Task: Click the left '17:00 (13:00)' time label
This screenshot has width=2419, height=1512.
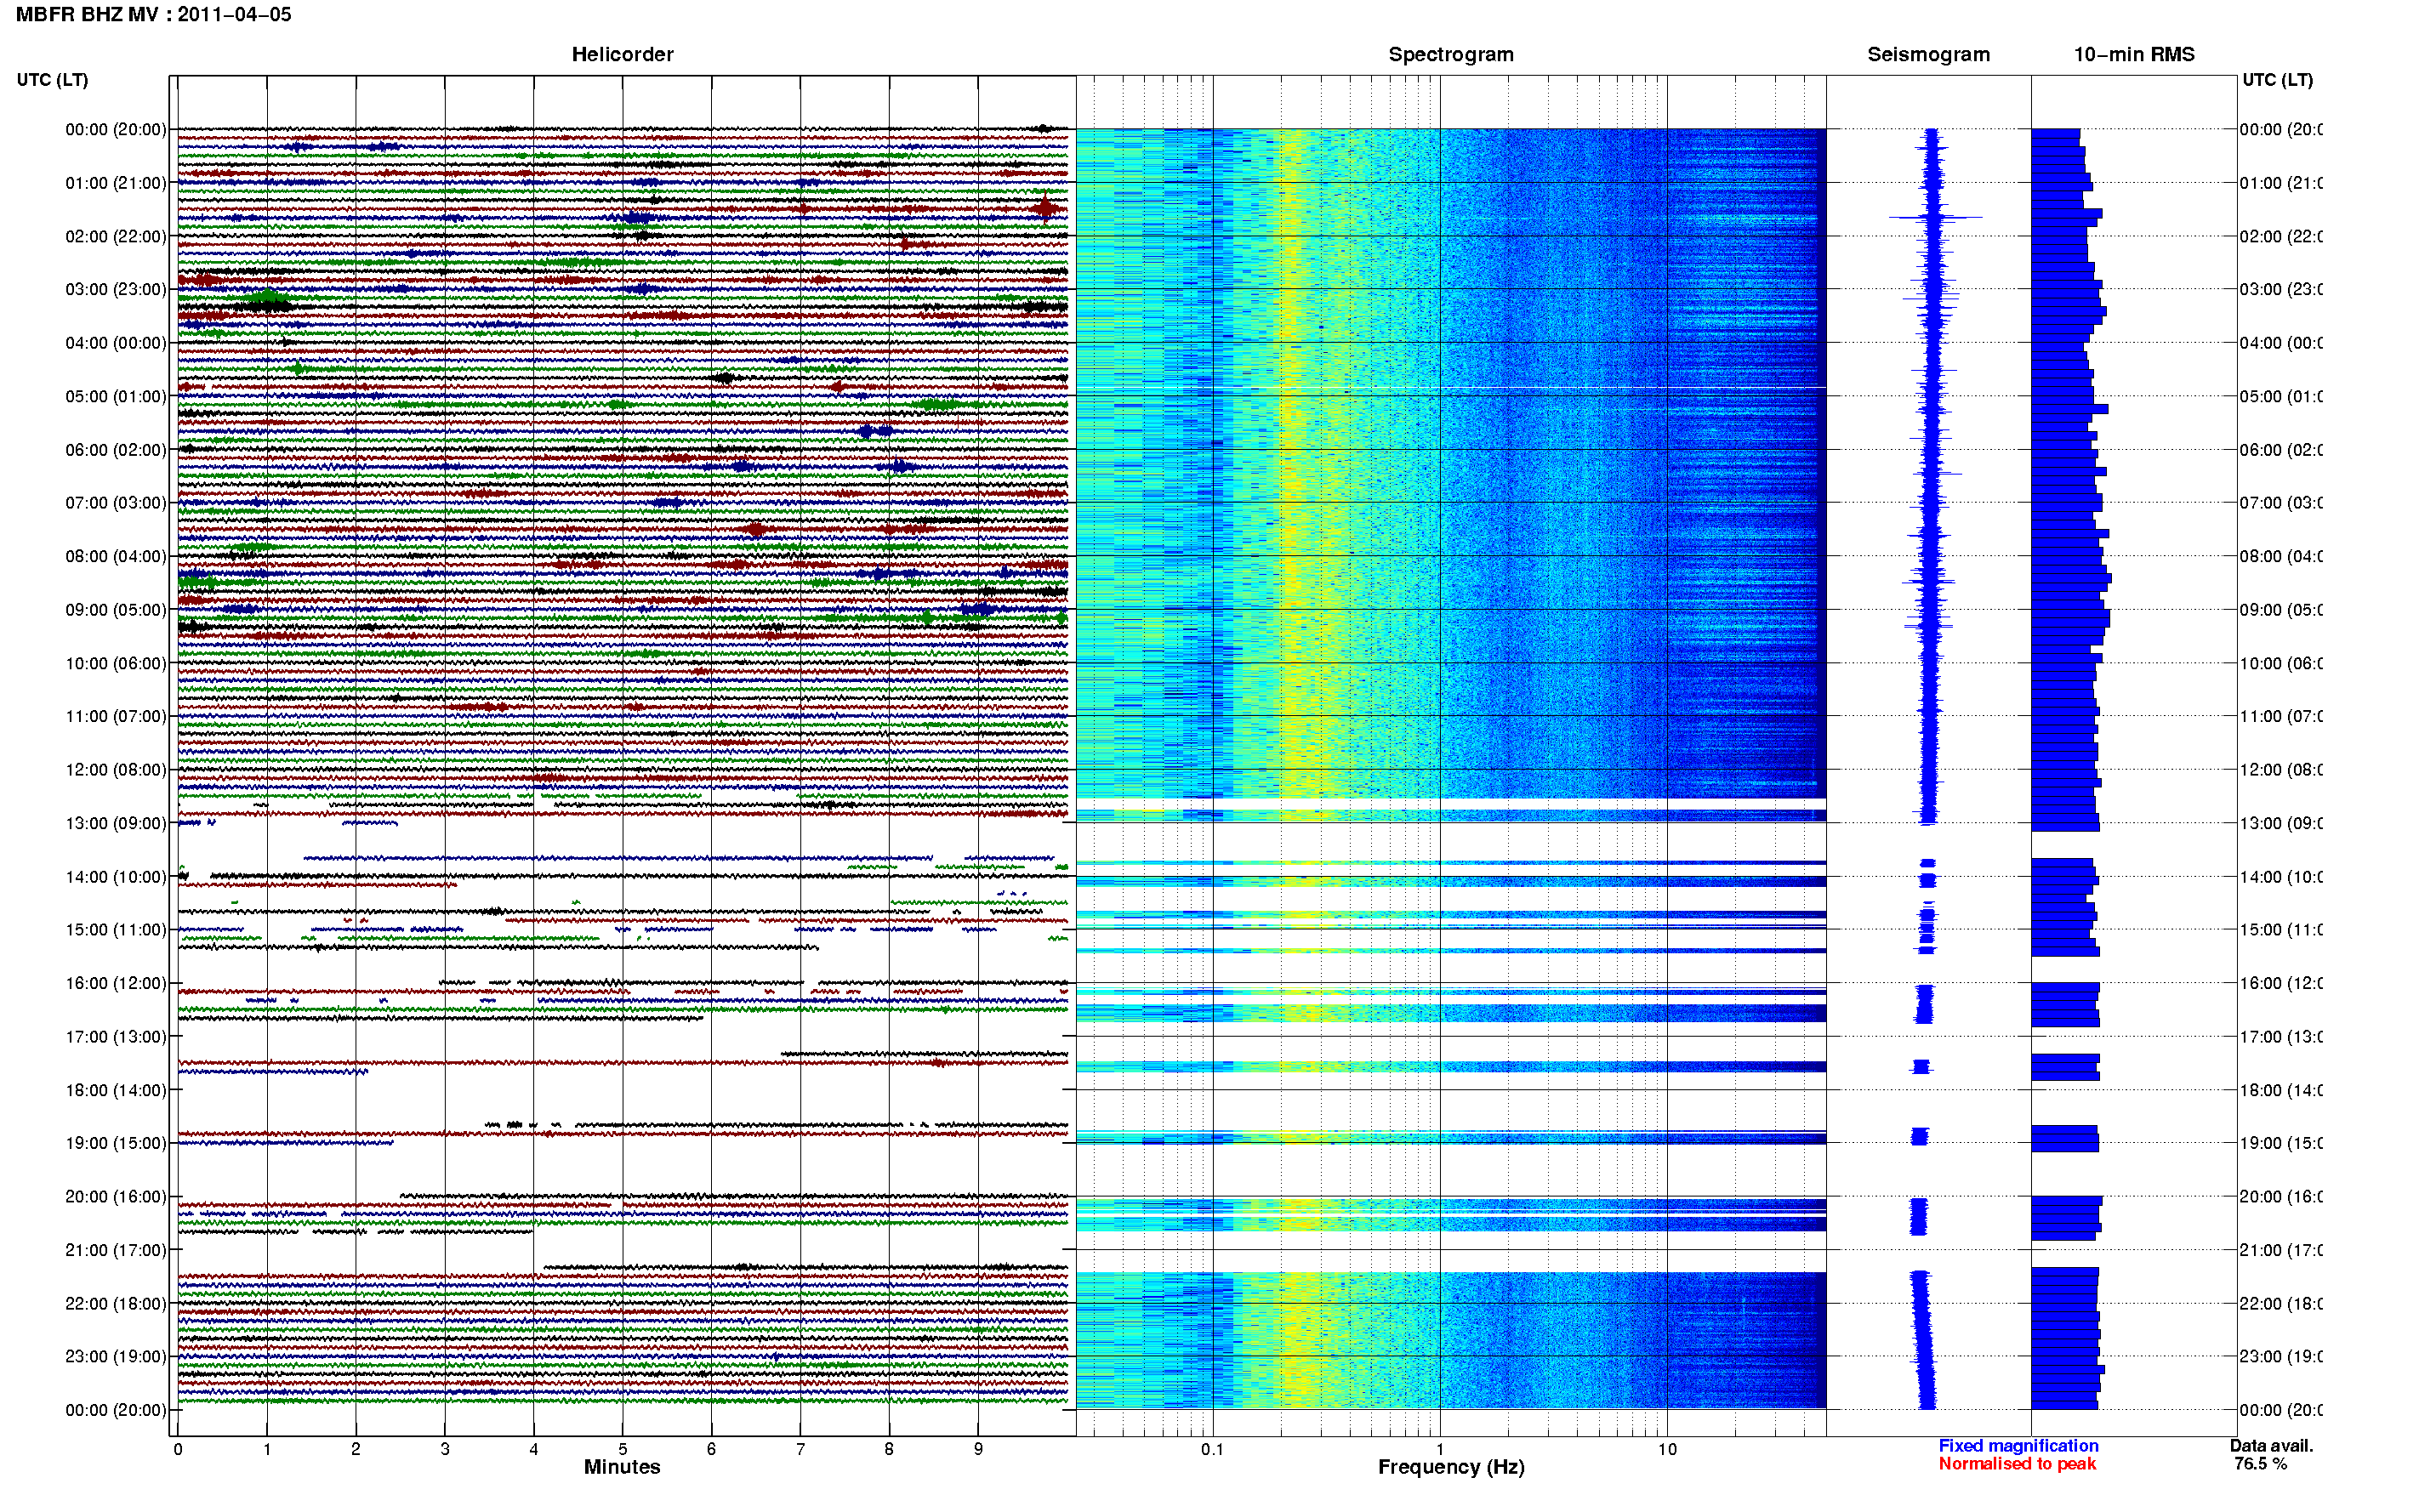Action: [116, 1037]
